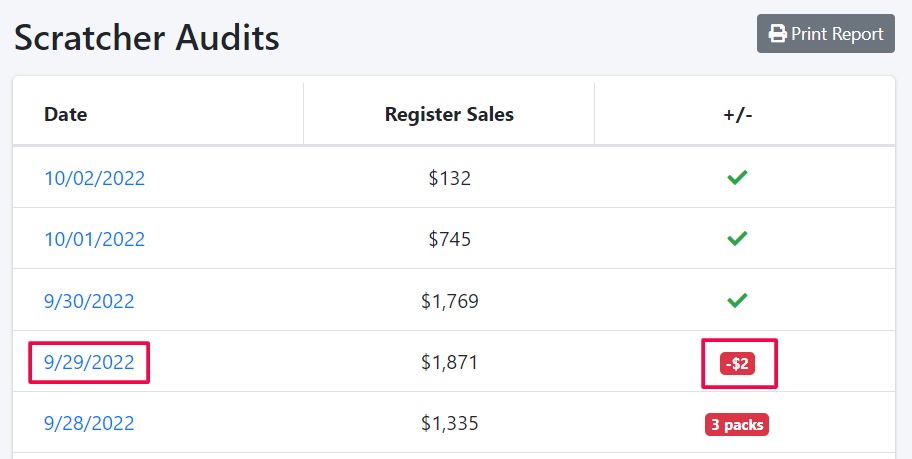
Task: Click the Register Sales column header
Action: (449, 114)
